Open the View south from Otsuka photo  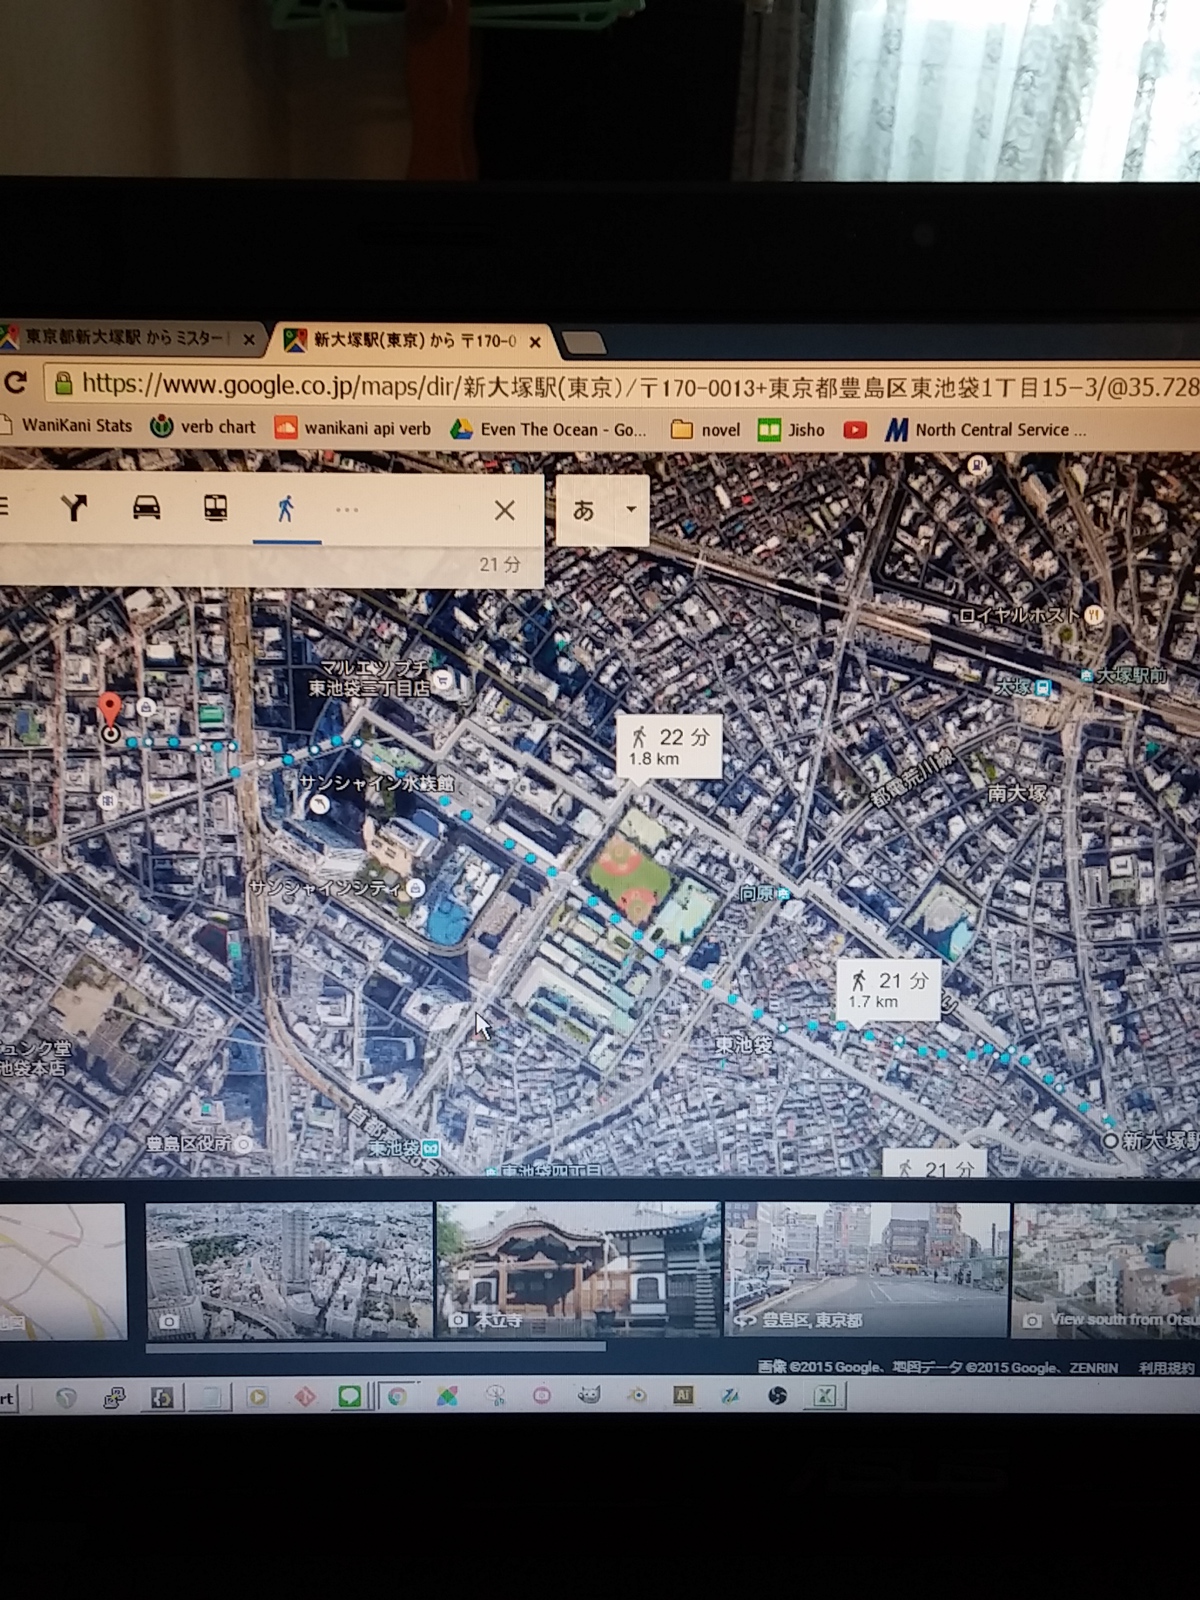tap(1106, 1270)
